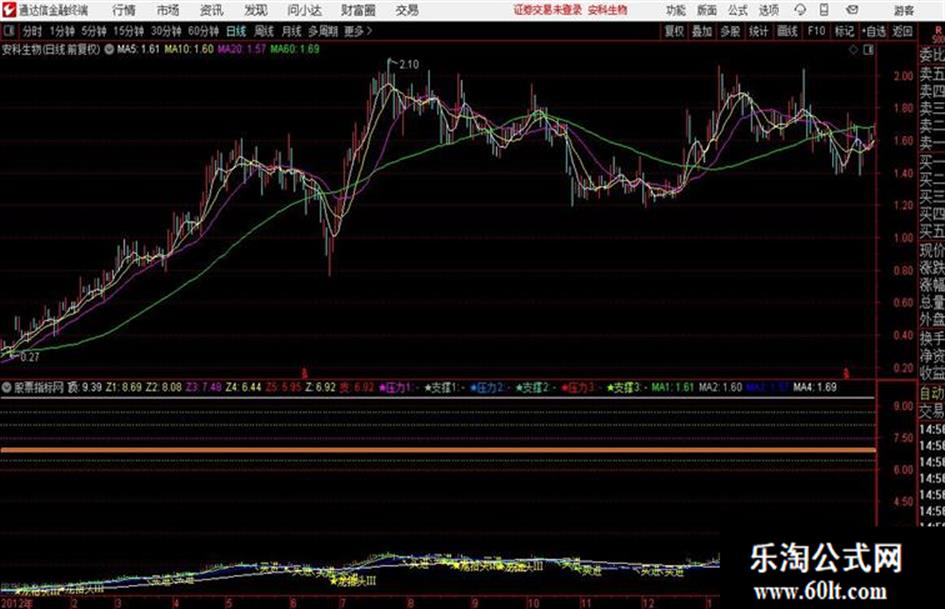The width and height of the screenshot is (945, 609).
Task: Click the 证券交易未登录 login link
Action: (x=548, y=10)
